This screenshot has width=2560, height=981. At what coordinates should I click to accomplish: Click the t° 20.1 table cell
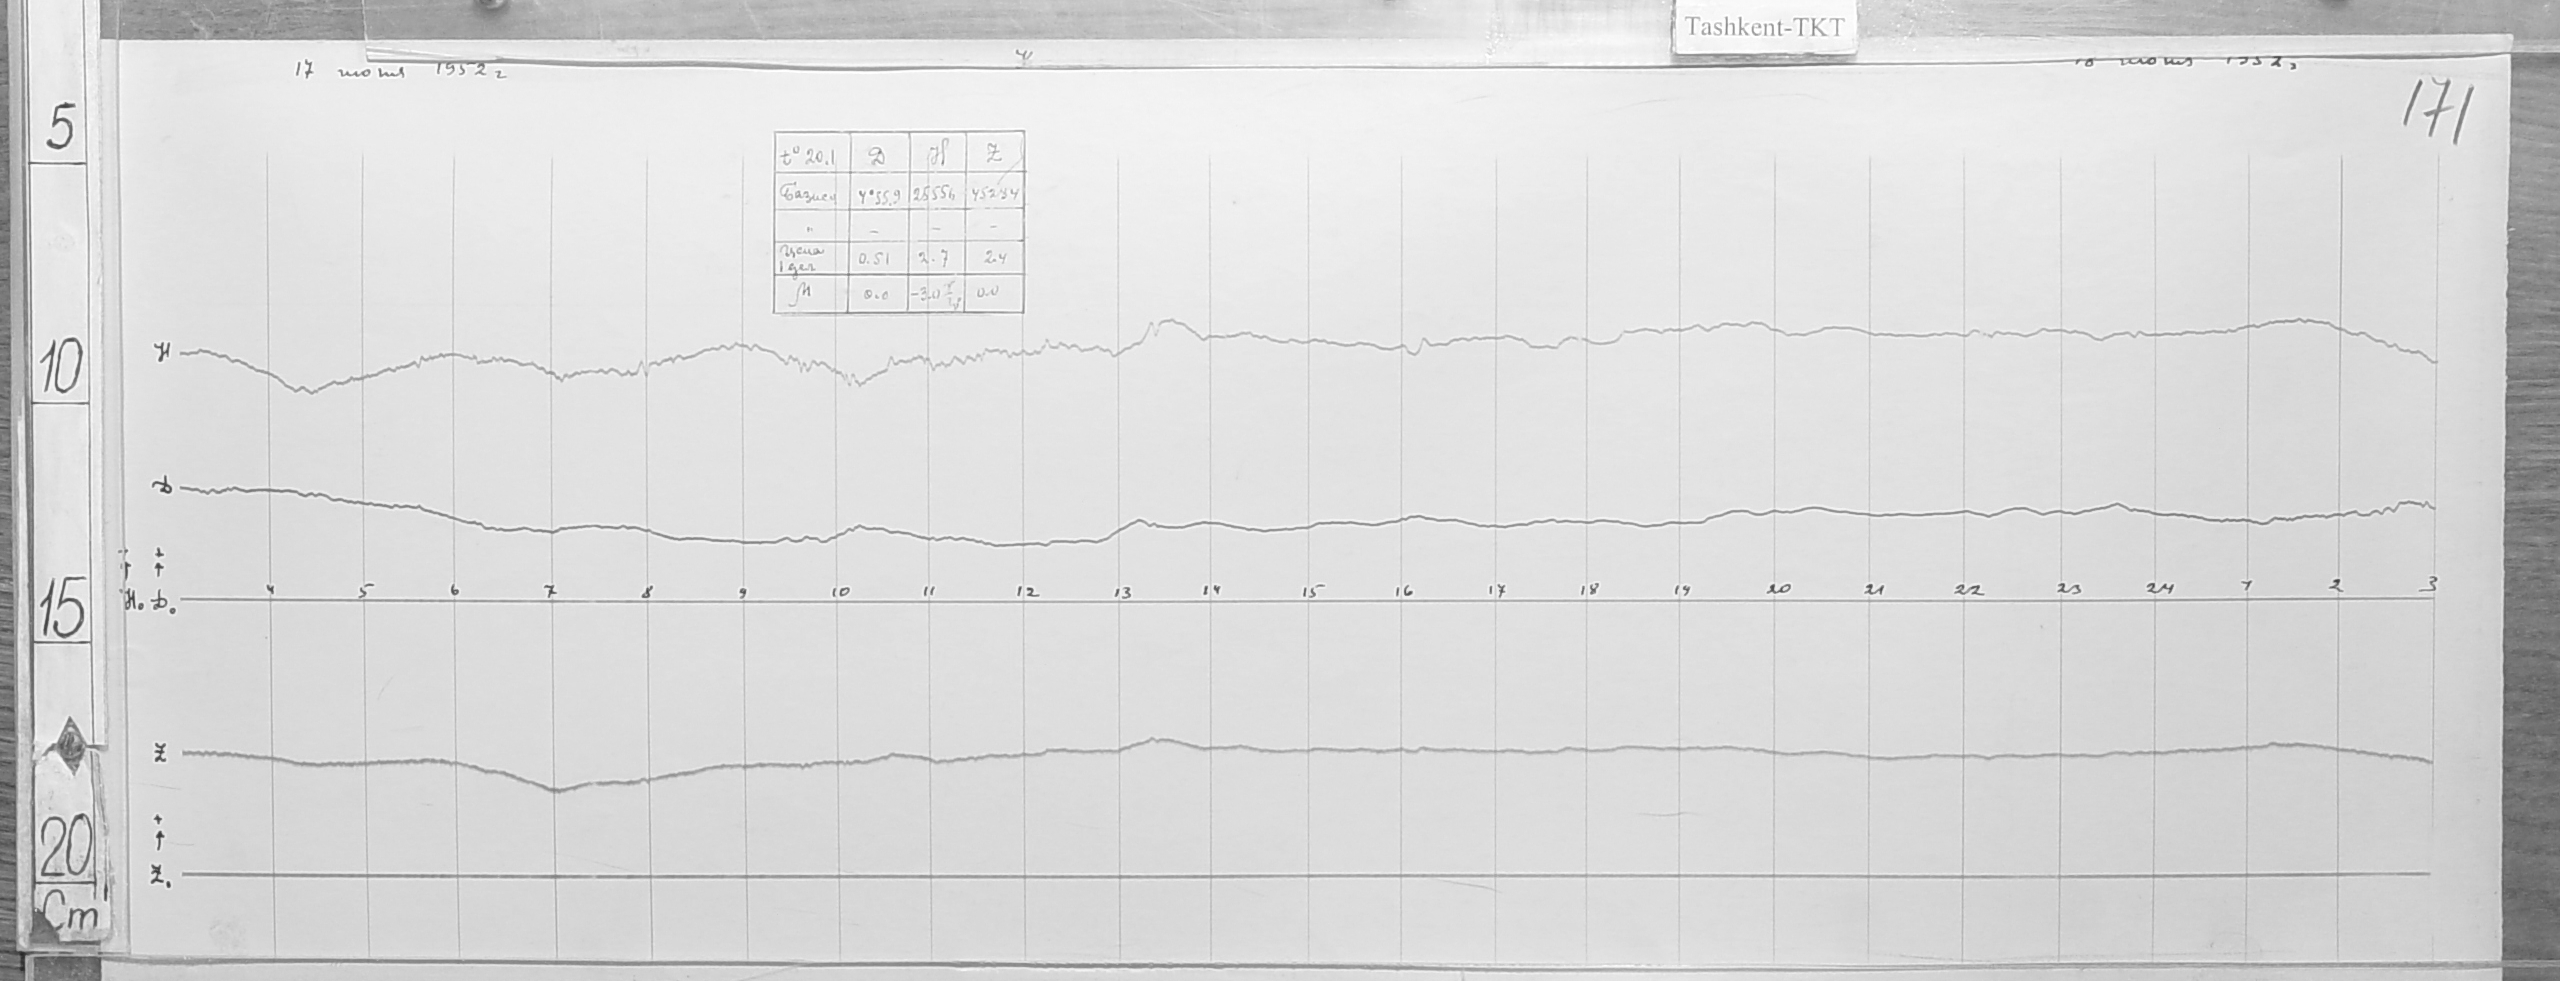tap(810, 155)
